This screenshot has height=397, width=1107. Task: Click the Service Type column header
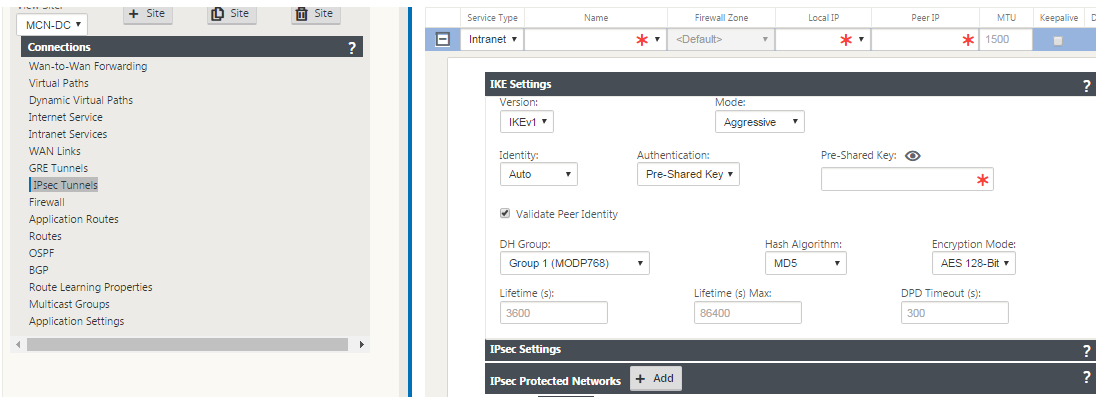(x=492, y=18)
